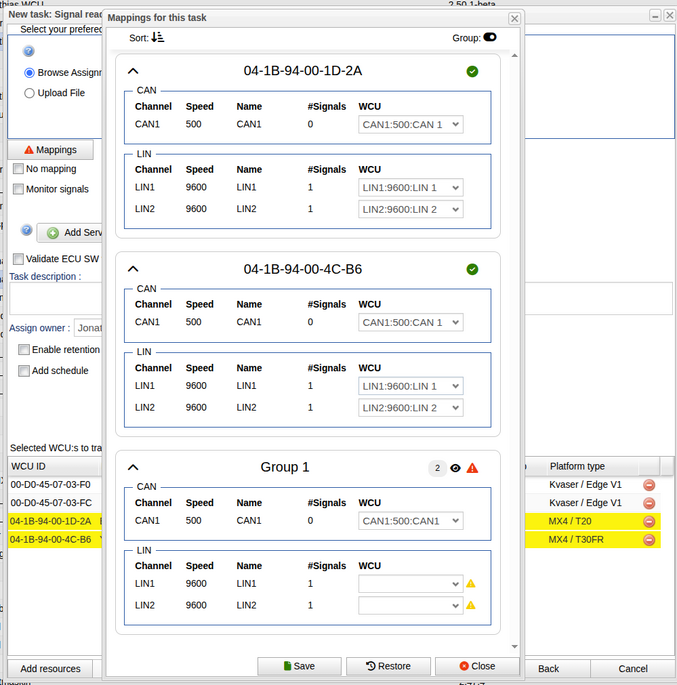
Task: Enable the No mapping checkbox
Action: [x=18, y=169]
